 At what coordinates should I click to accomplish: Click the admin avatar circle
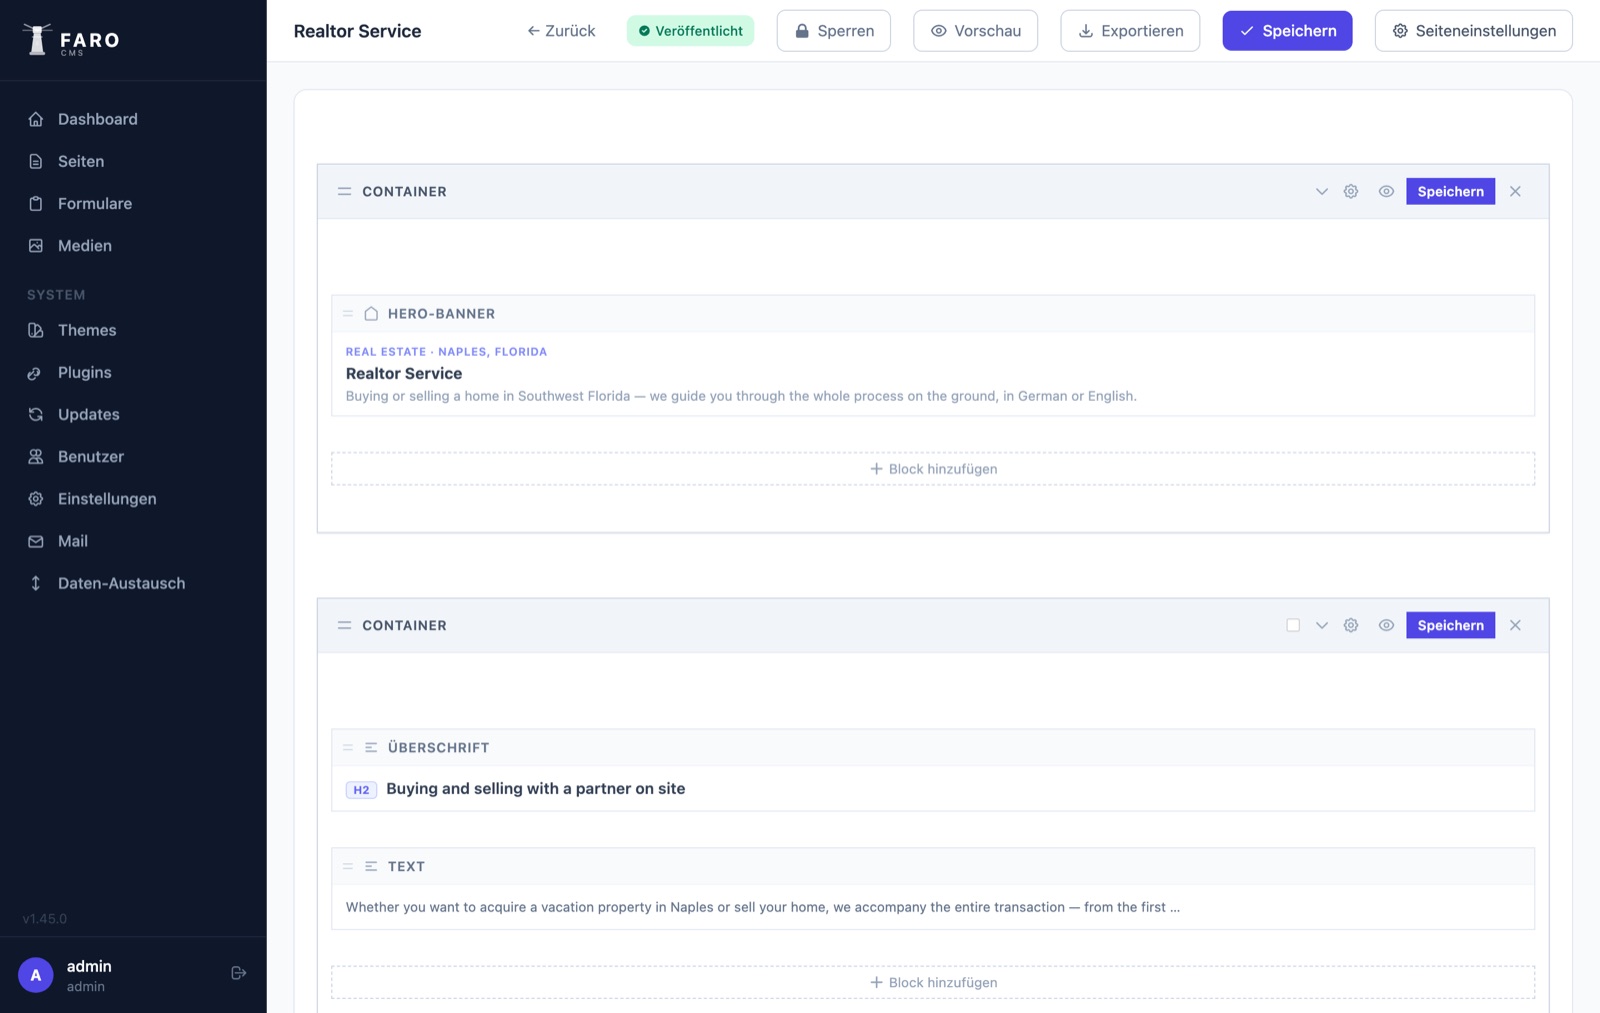(x=36, y=975)
